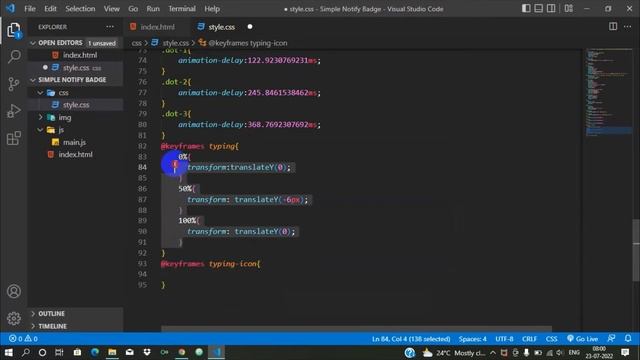Collapse the js folder

tap(75, 130)
